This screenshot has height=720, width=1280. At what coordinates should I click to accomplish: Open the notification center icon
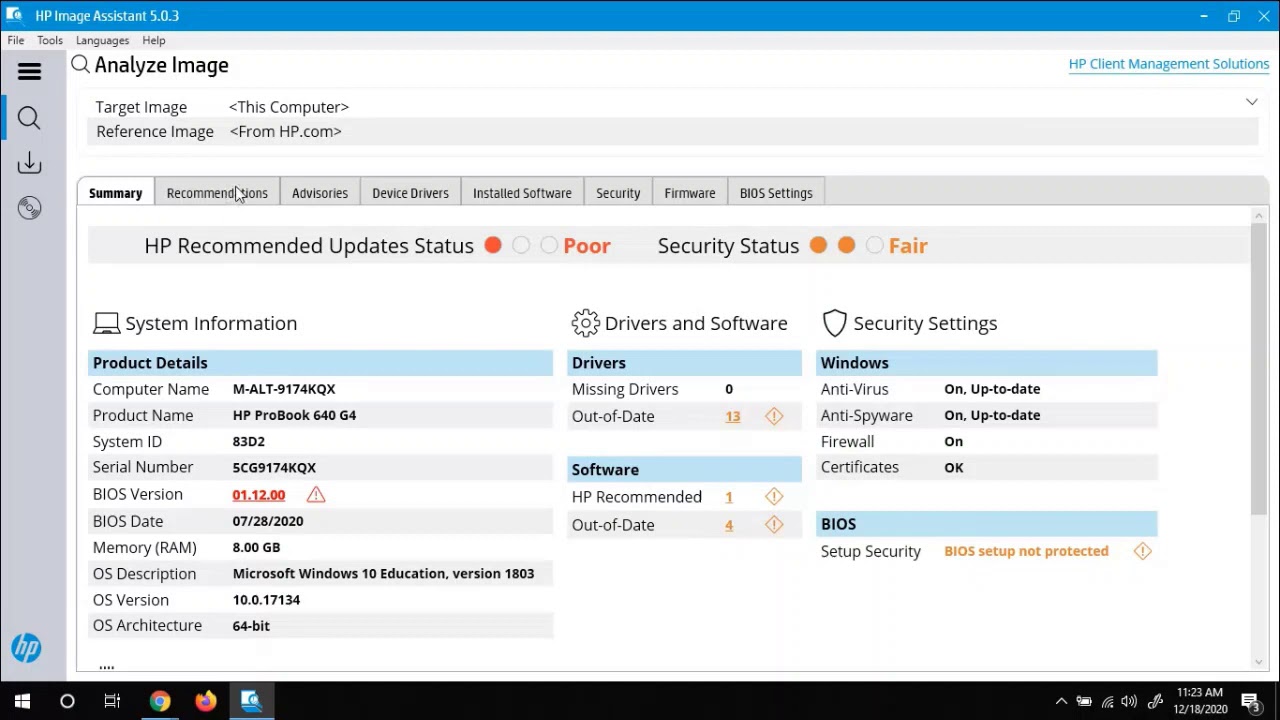coord(1251,701)
